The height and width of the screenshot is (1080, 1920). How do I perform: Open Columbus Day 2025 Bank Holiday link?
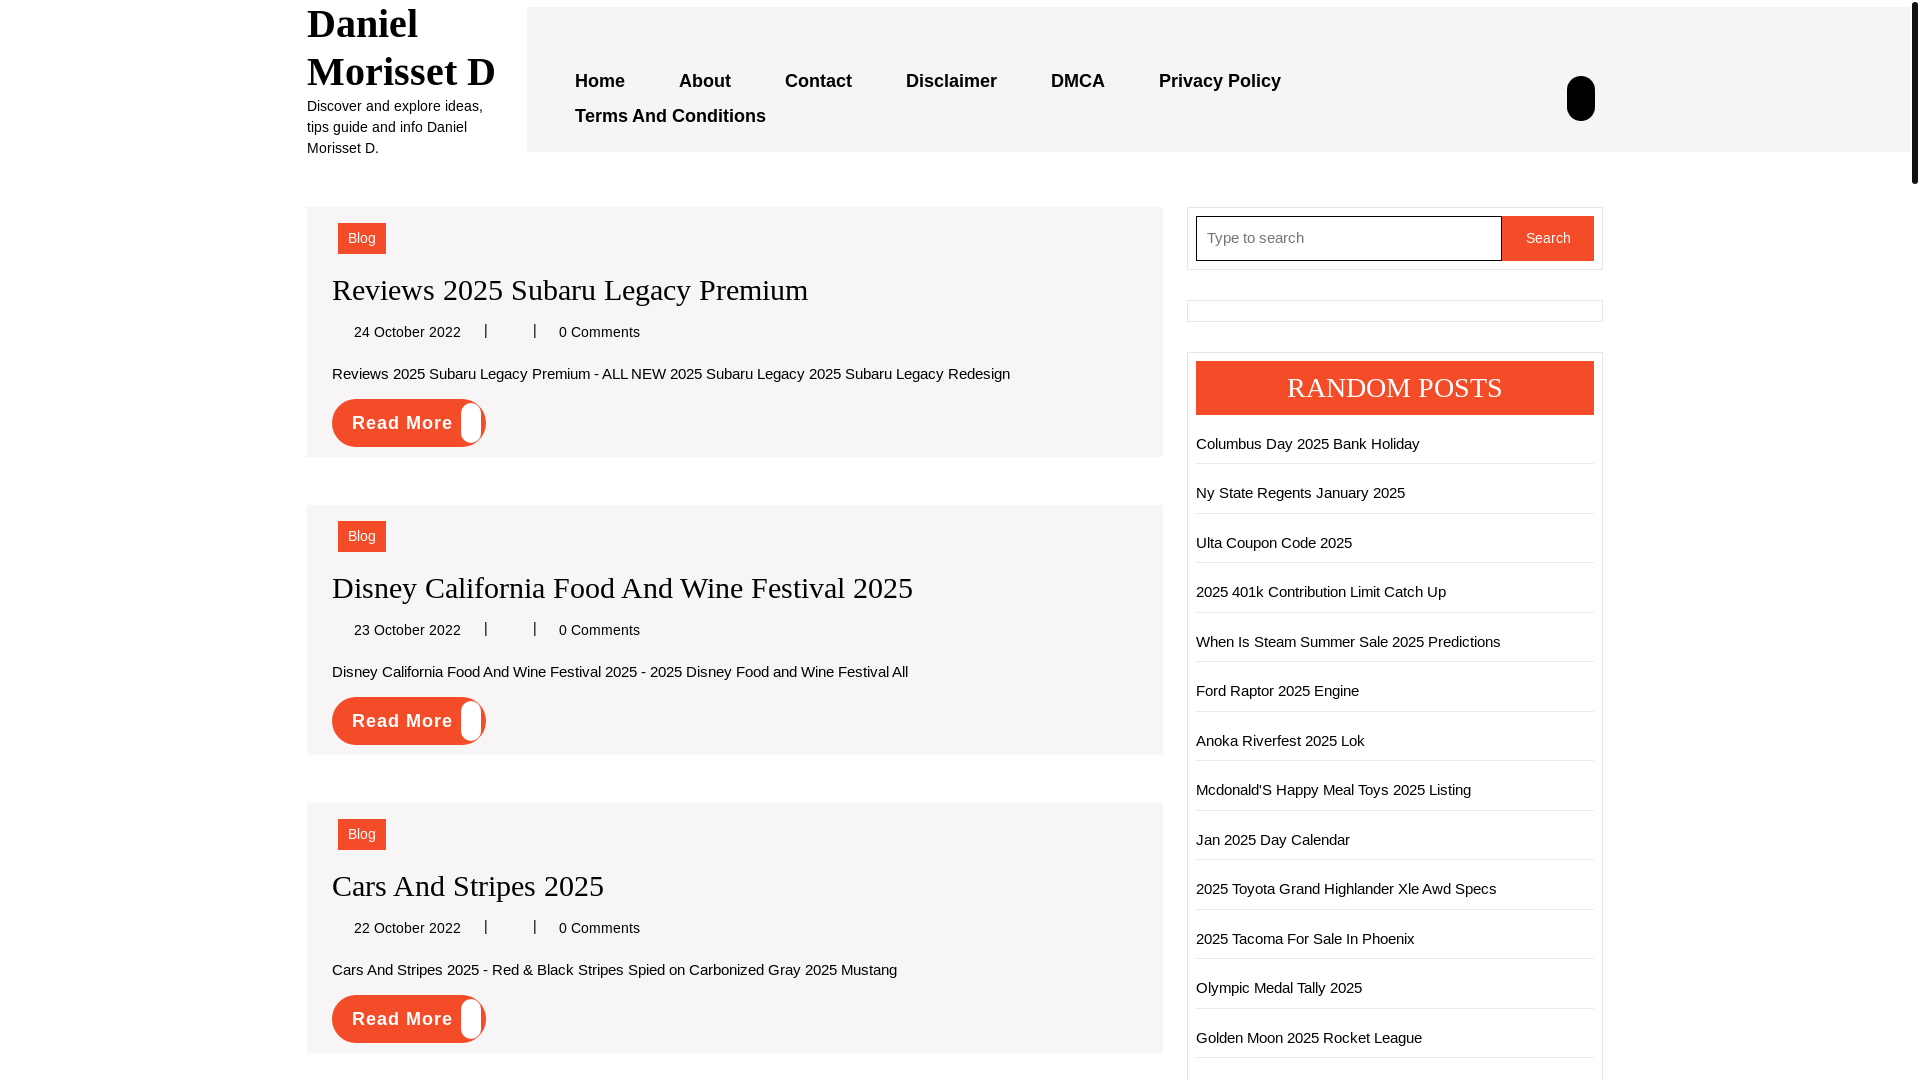click(1307, 444)
